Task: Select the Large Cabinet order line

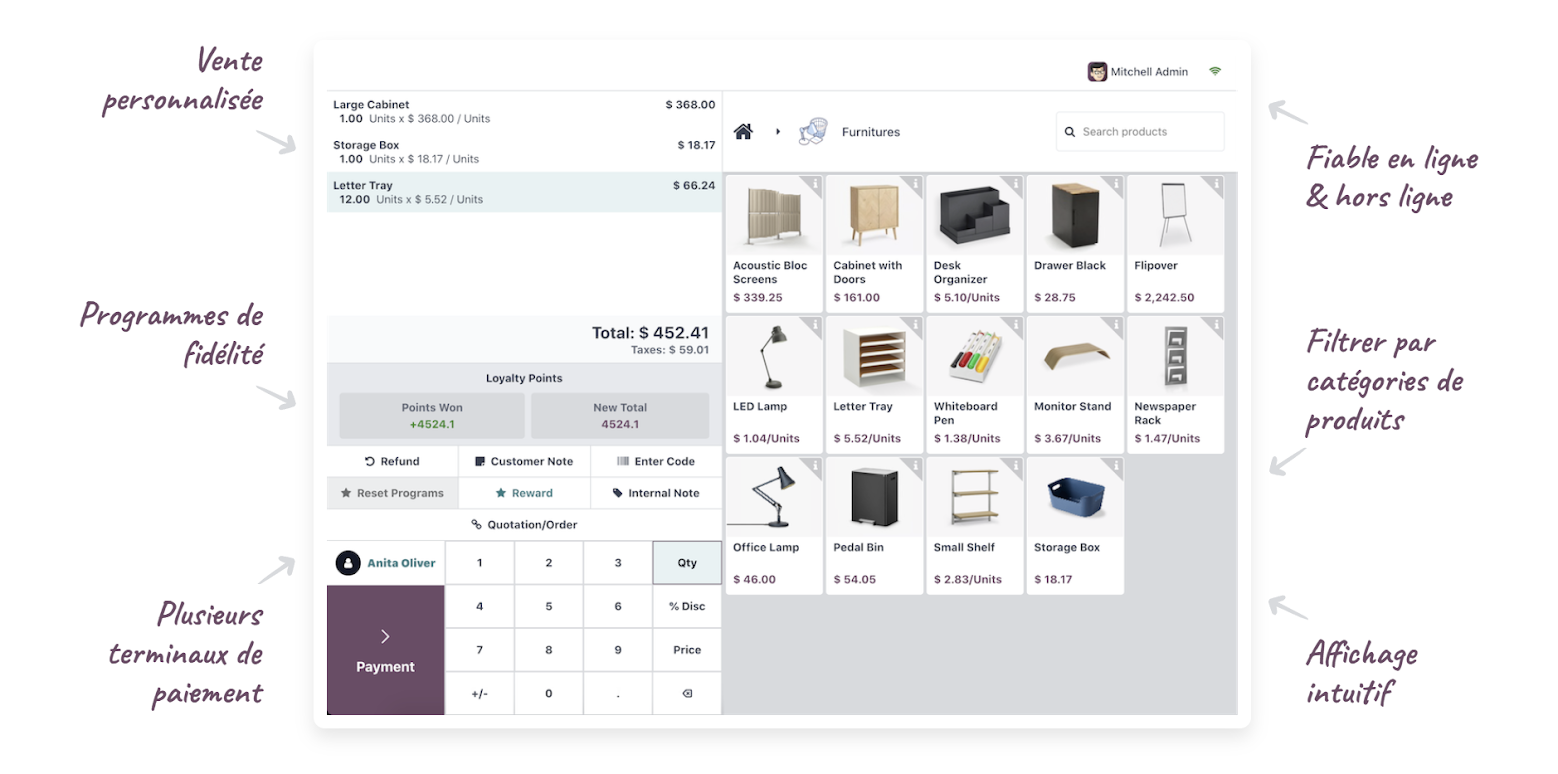Action: click(x=524, y=111)
